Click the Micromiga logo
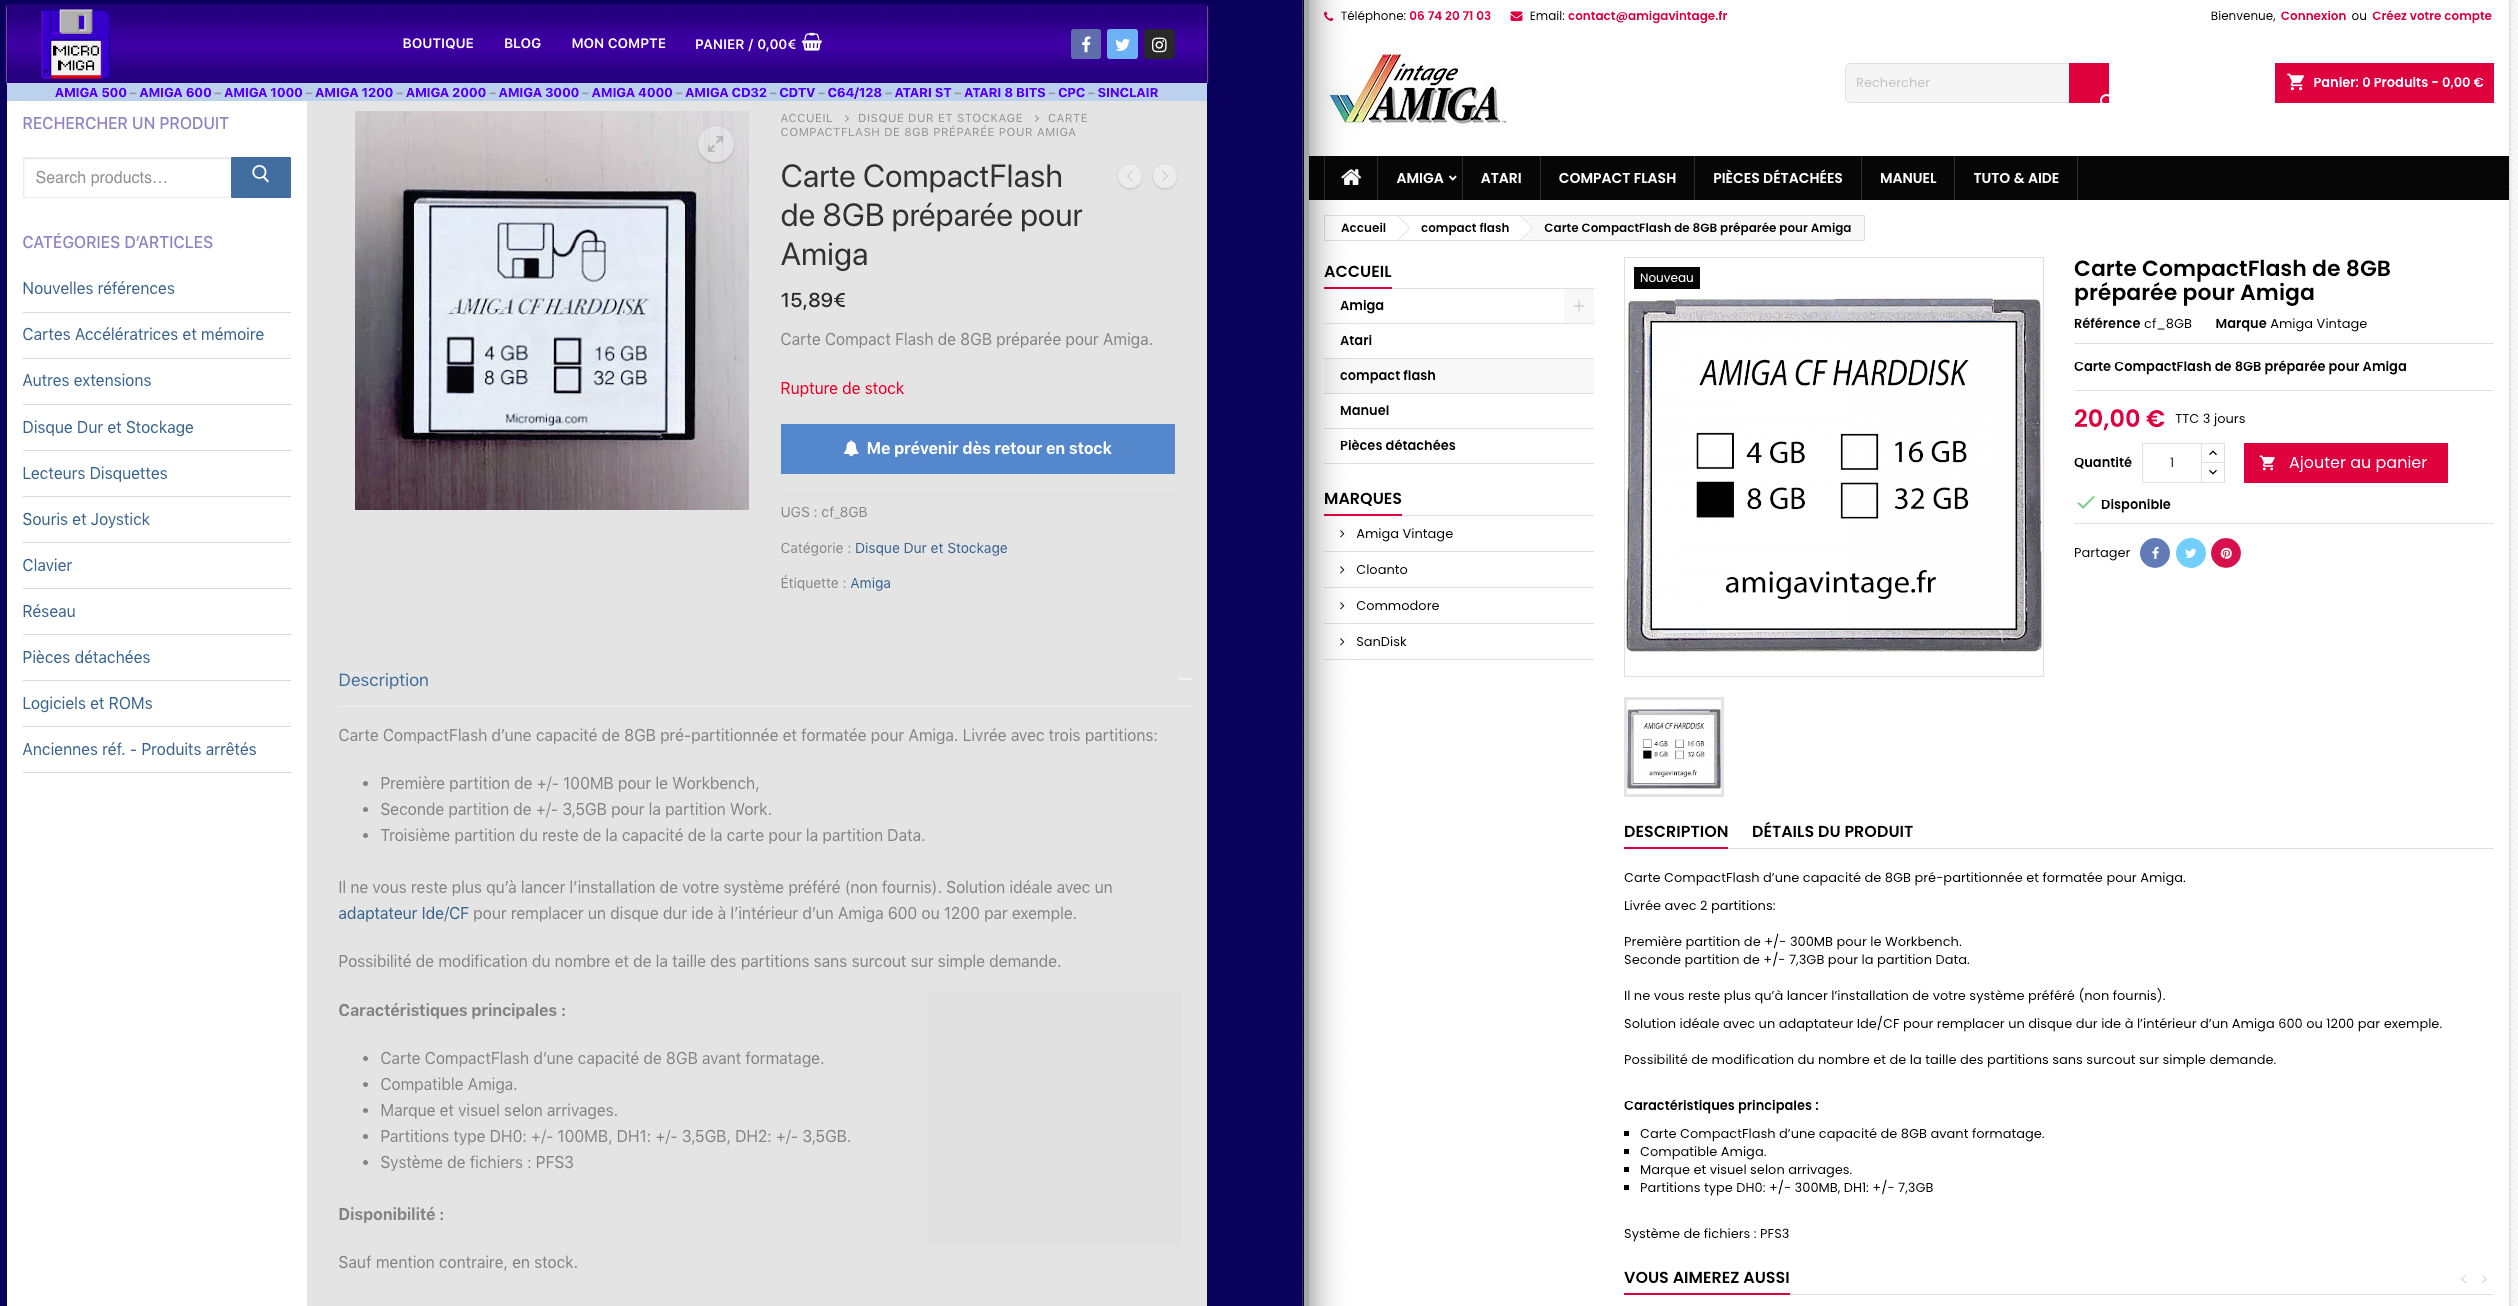 (76, 44)
